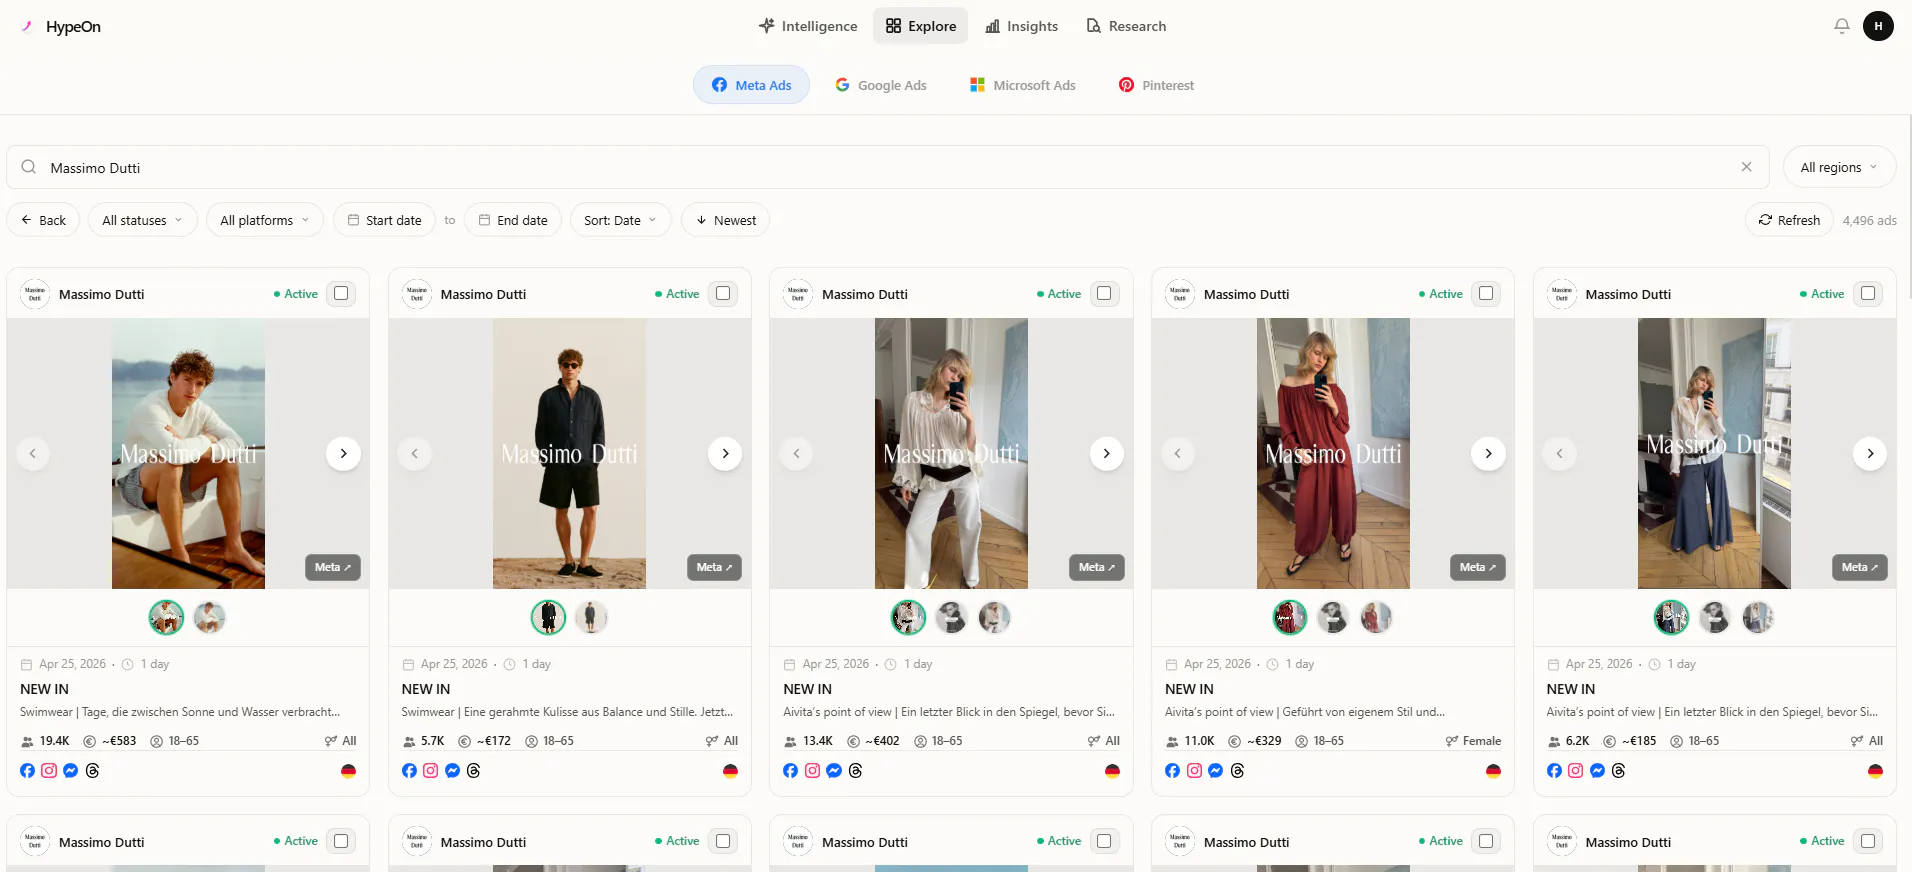The height and width of the screenshot is (872, 1912).
Task: Advance the carousel on the €329 ad
Action: point(1488,454)
